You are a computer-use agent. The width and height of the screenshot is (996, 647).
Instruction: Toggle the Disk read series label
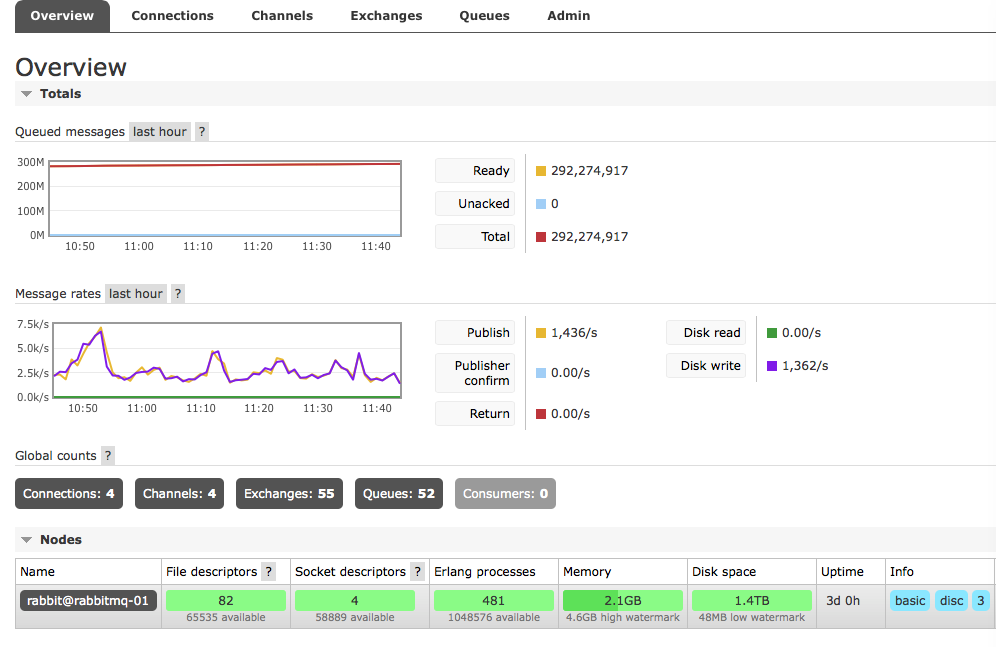click(706, 333)
